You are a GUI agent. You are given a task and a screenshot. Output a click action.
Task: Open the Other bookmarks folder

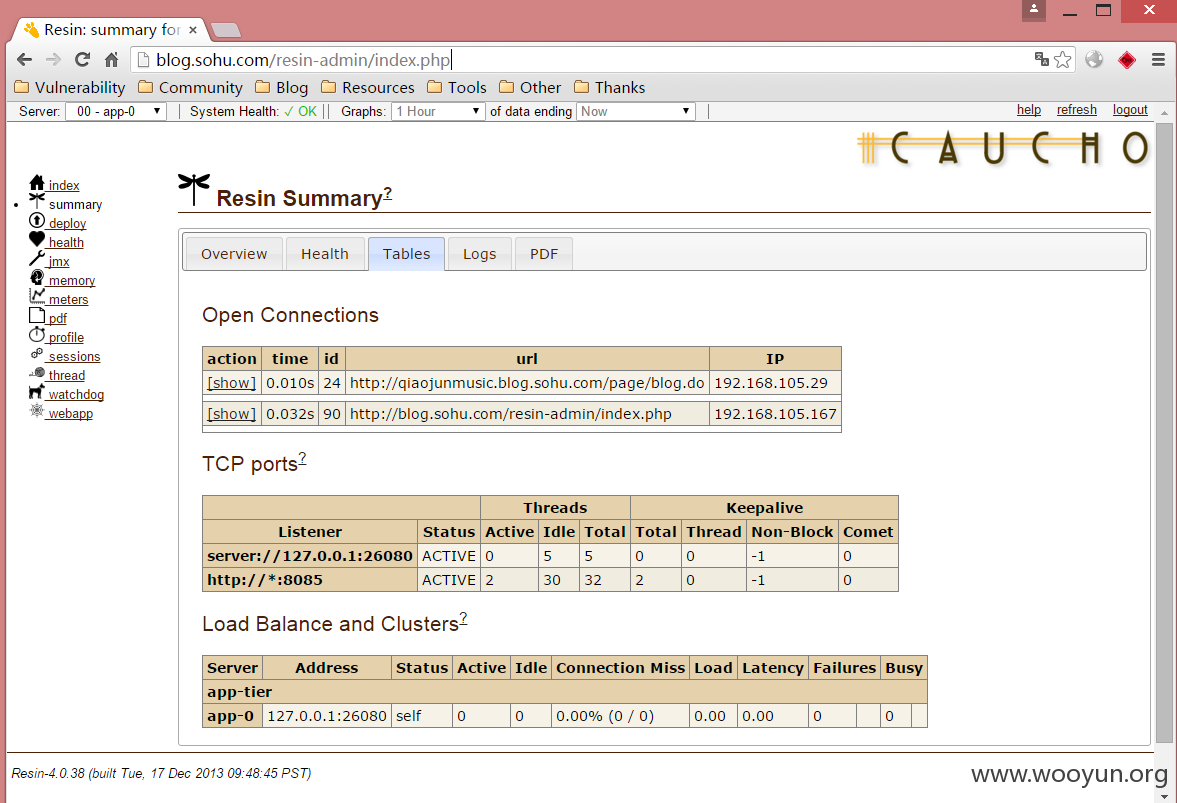pyautogui.click(x=530, y=87)
